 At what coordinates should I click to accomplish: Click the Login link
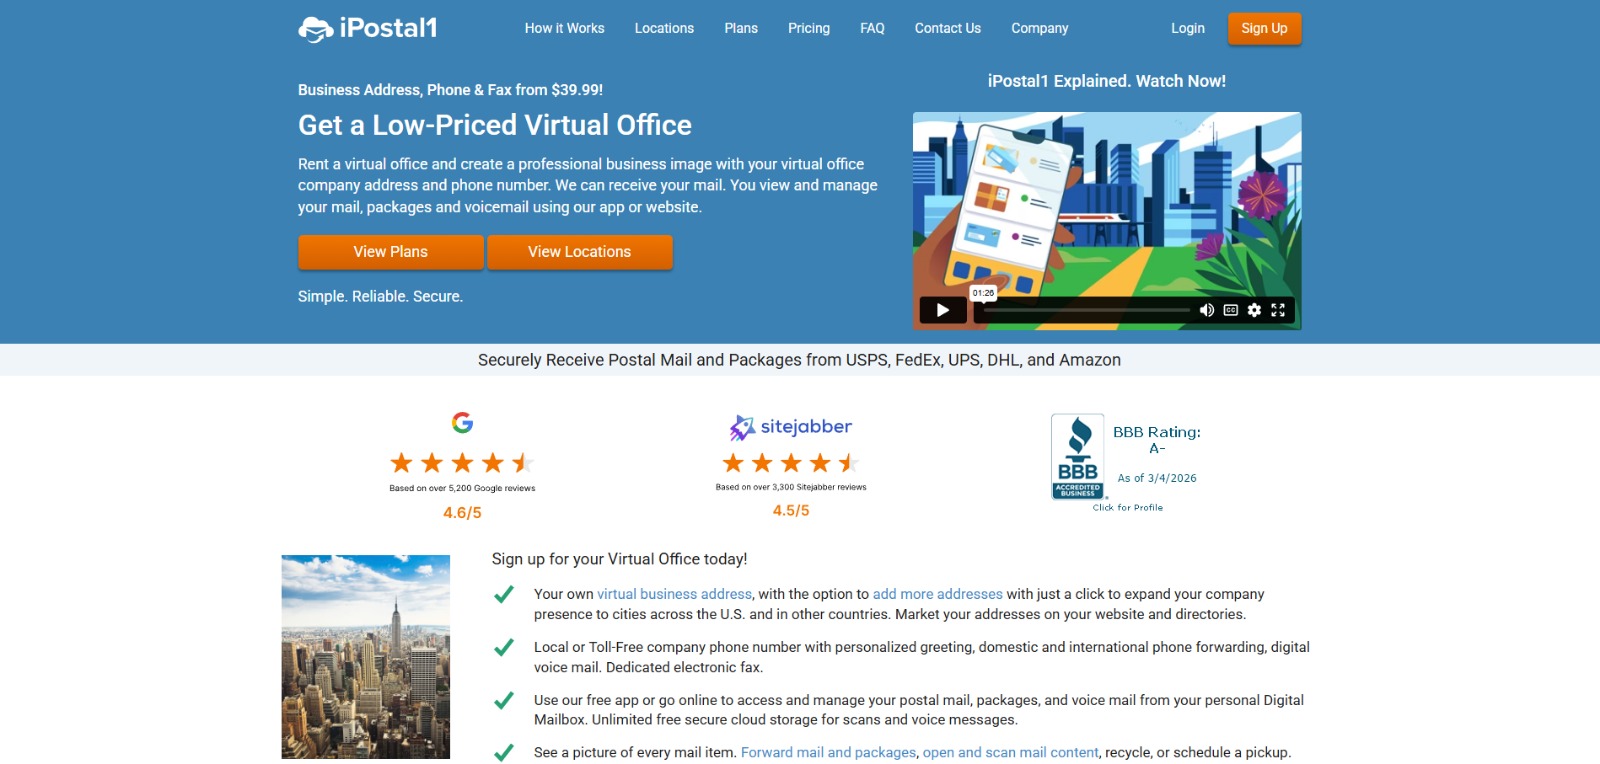point(1188,28)
